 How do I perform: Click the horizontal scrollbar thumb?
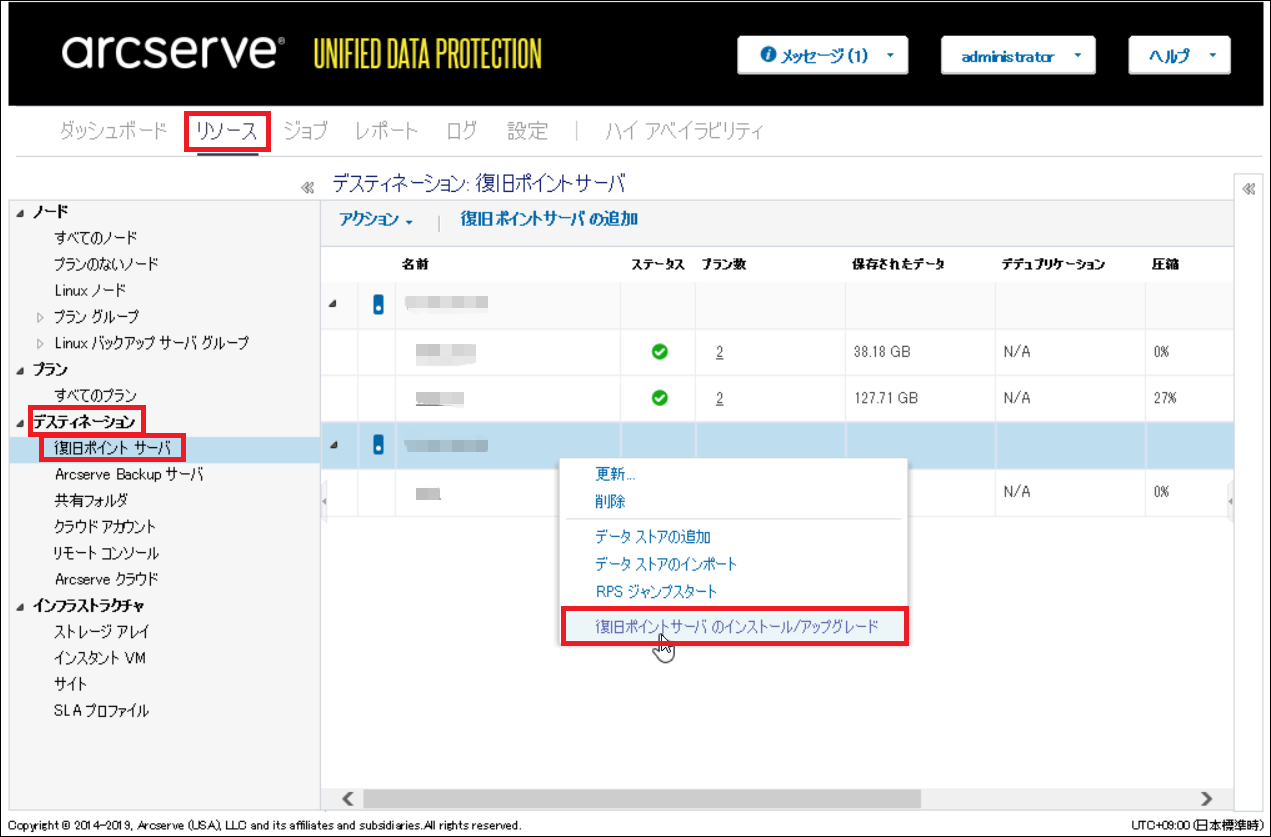[641, 798]
